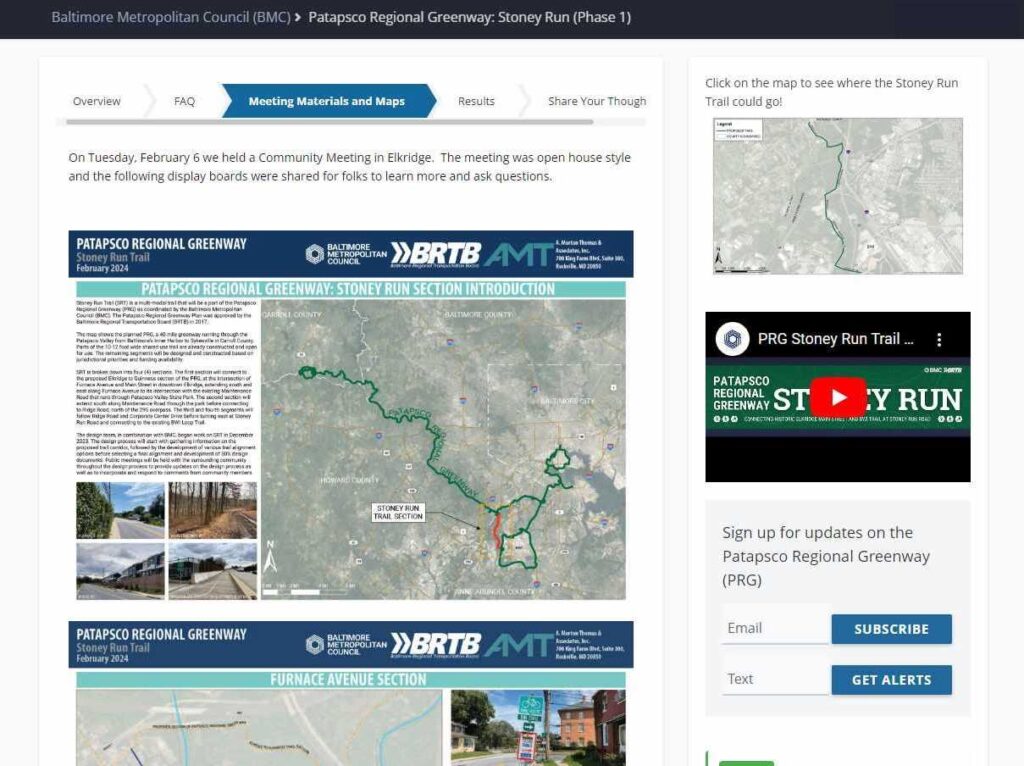Open the video's three-dot options menu
The image size is (1024, 766).
[939, 340]
